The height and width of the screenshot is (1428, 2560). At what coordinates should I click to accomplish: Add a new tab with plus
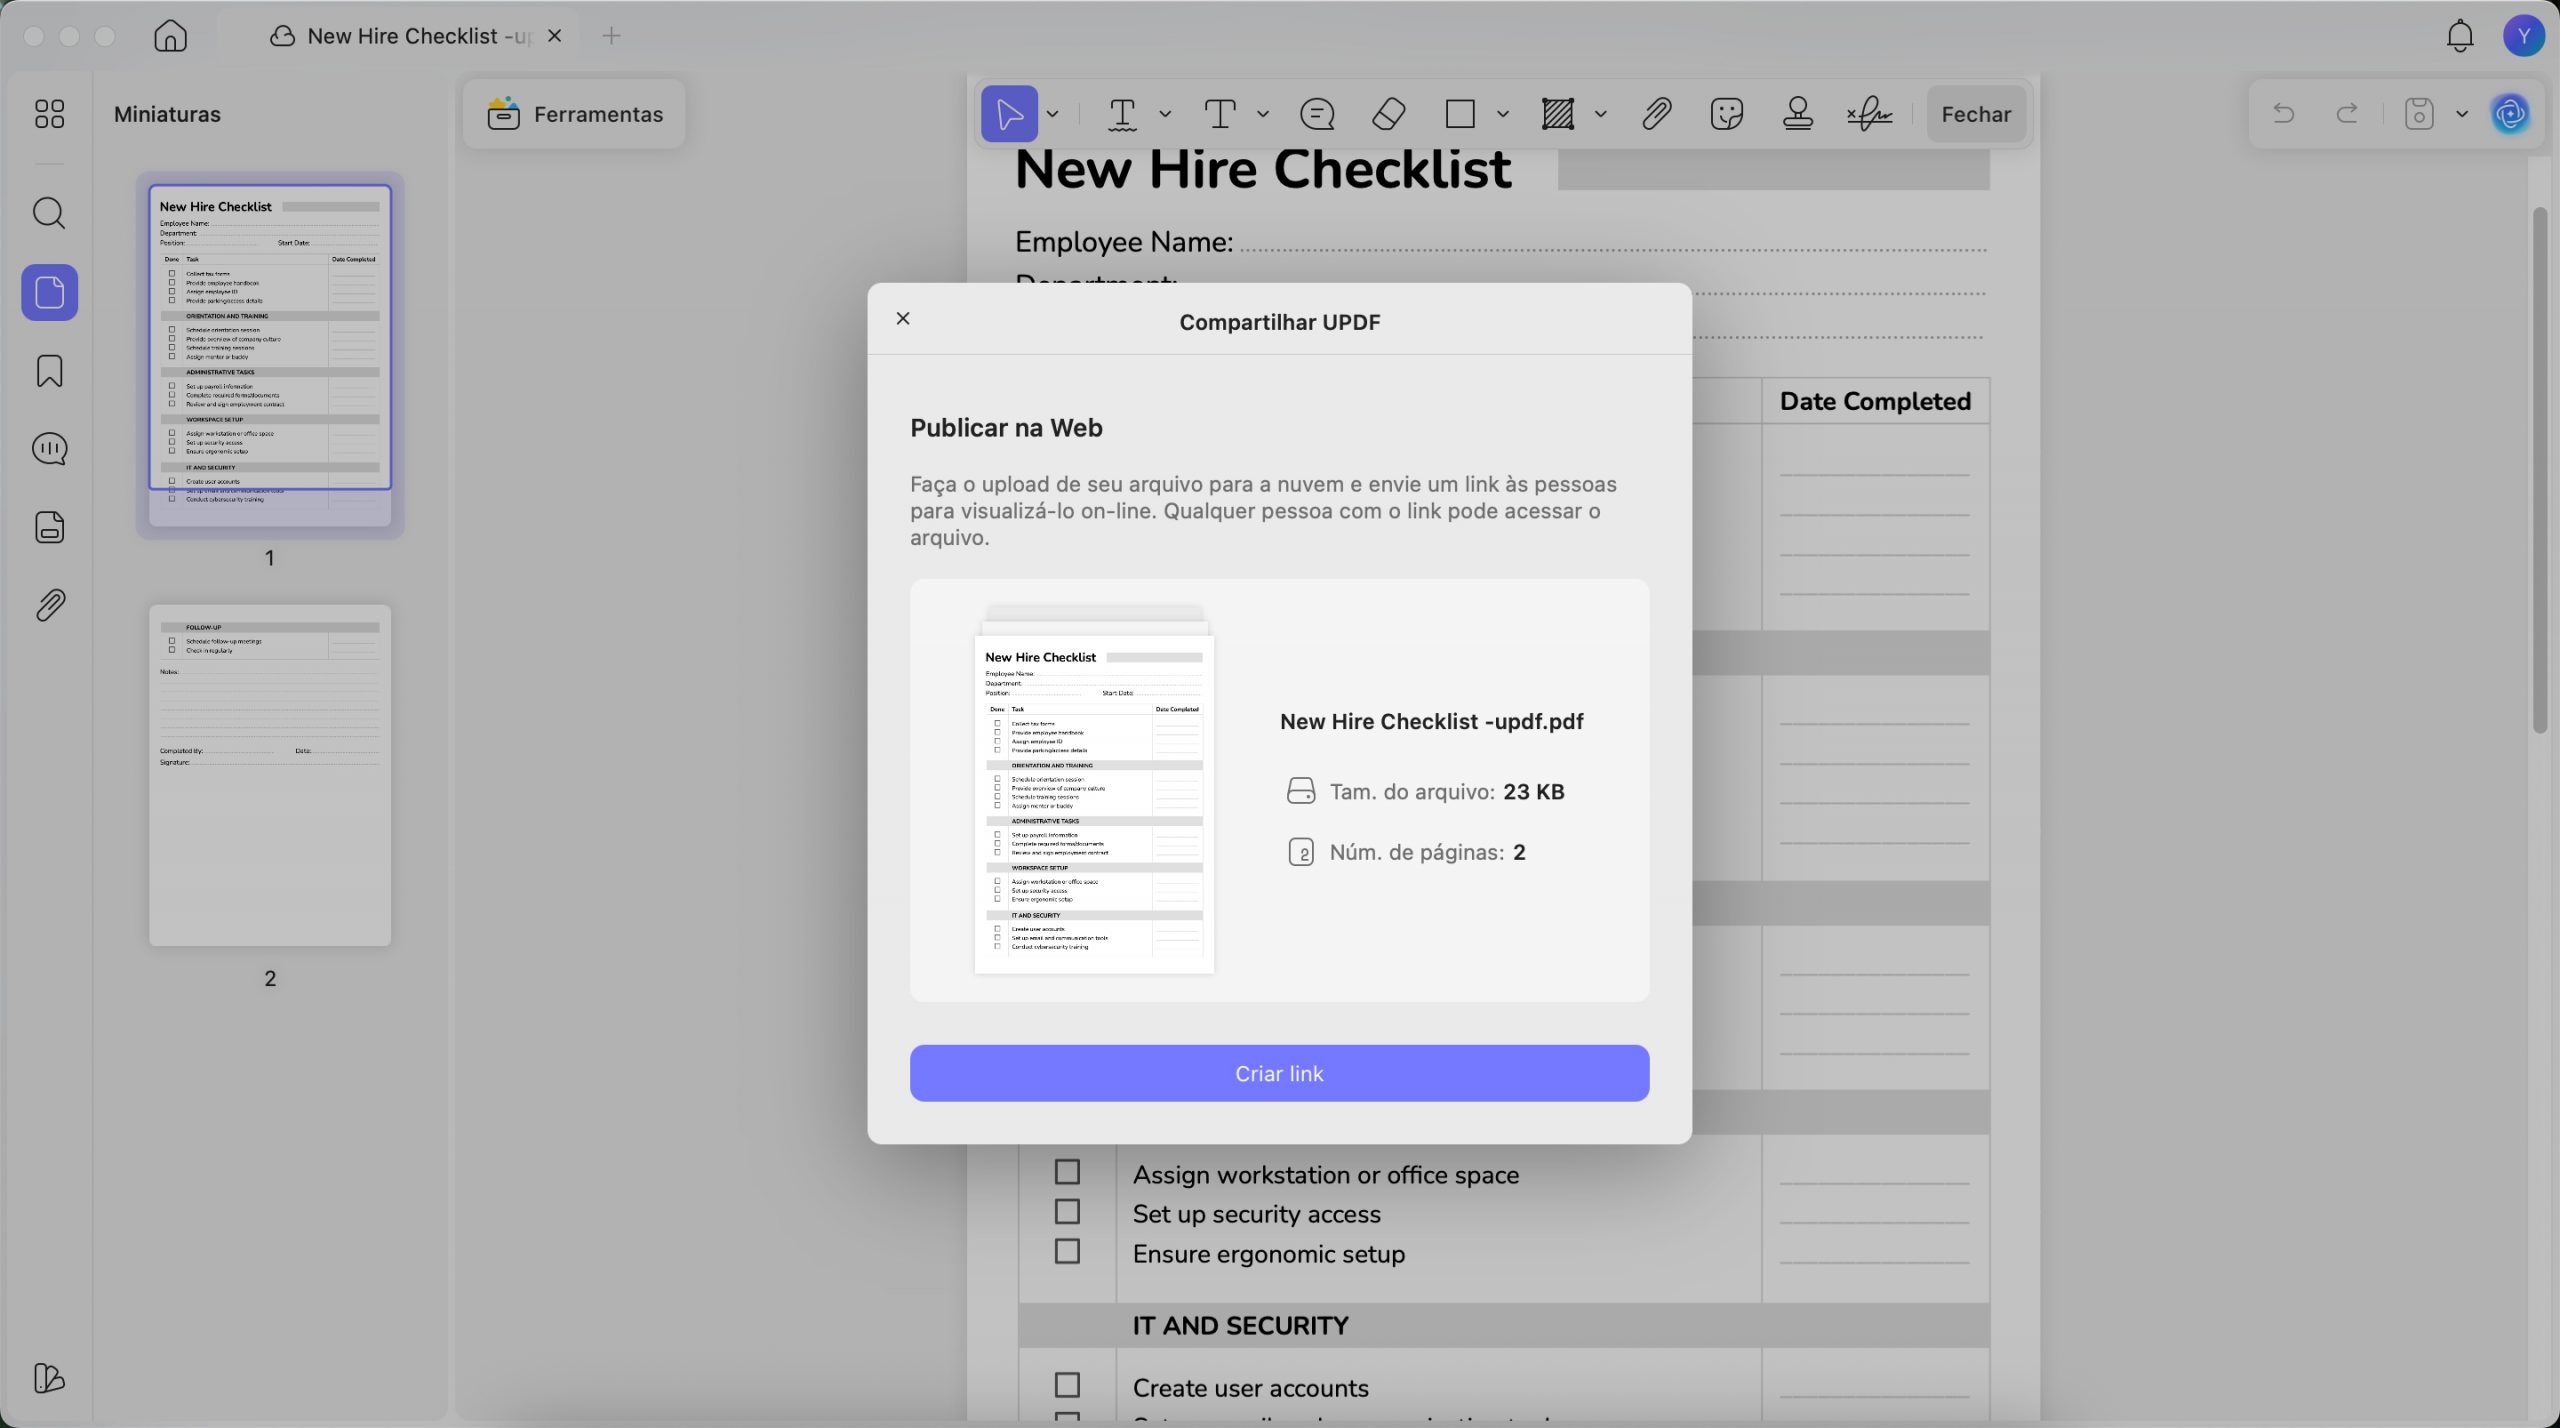(x=612, y=36)
